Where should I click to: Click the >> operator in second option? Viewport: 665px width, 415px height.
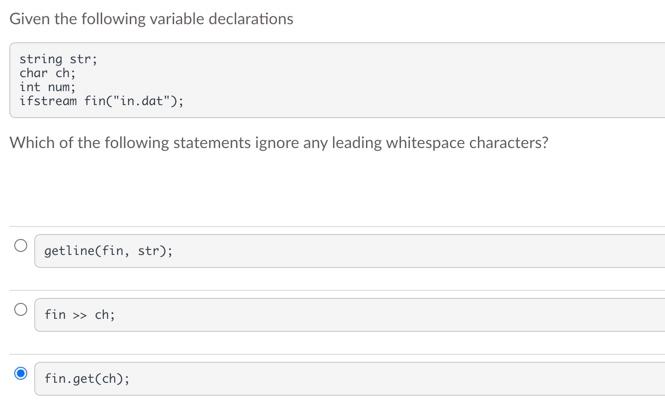[80, 315]
